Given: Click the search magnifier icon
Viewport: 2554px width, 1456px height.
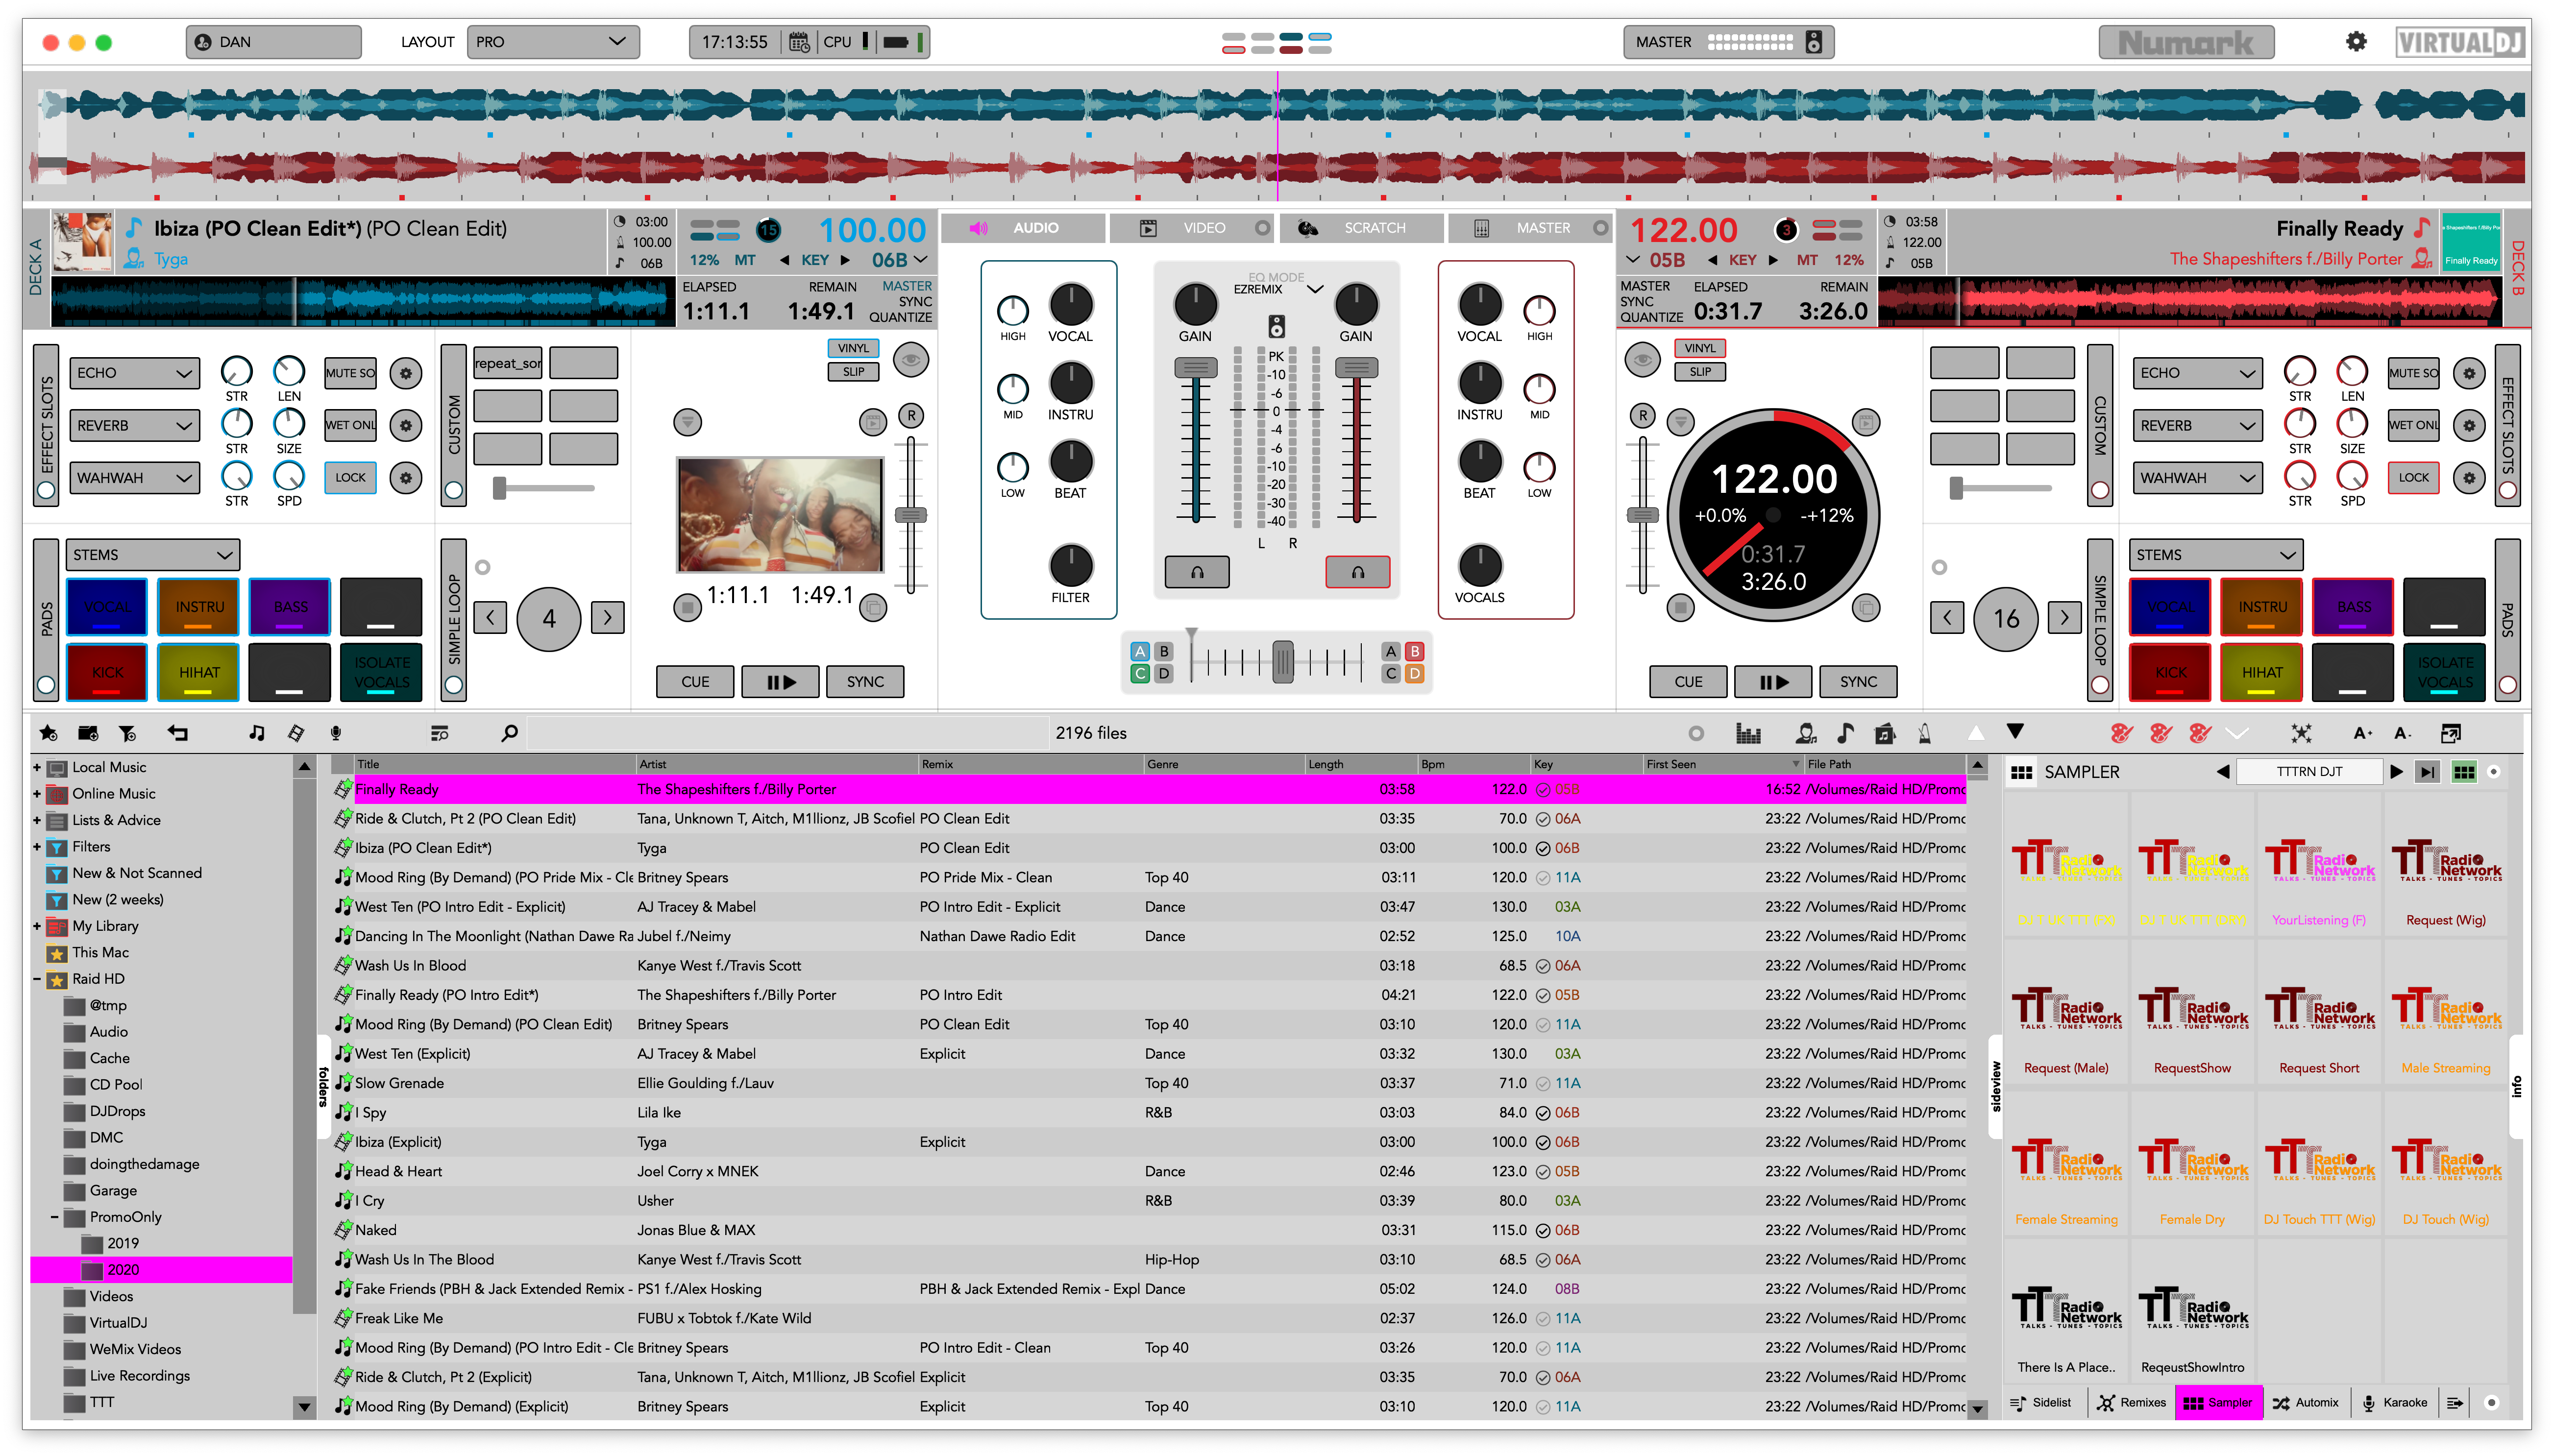Looking at the screenshot, I should (509, 733).
